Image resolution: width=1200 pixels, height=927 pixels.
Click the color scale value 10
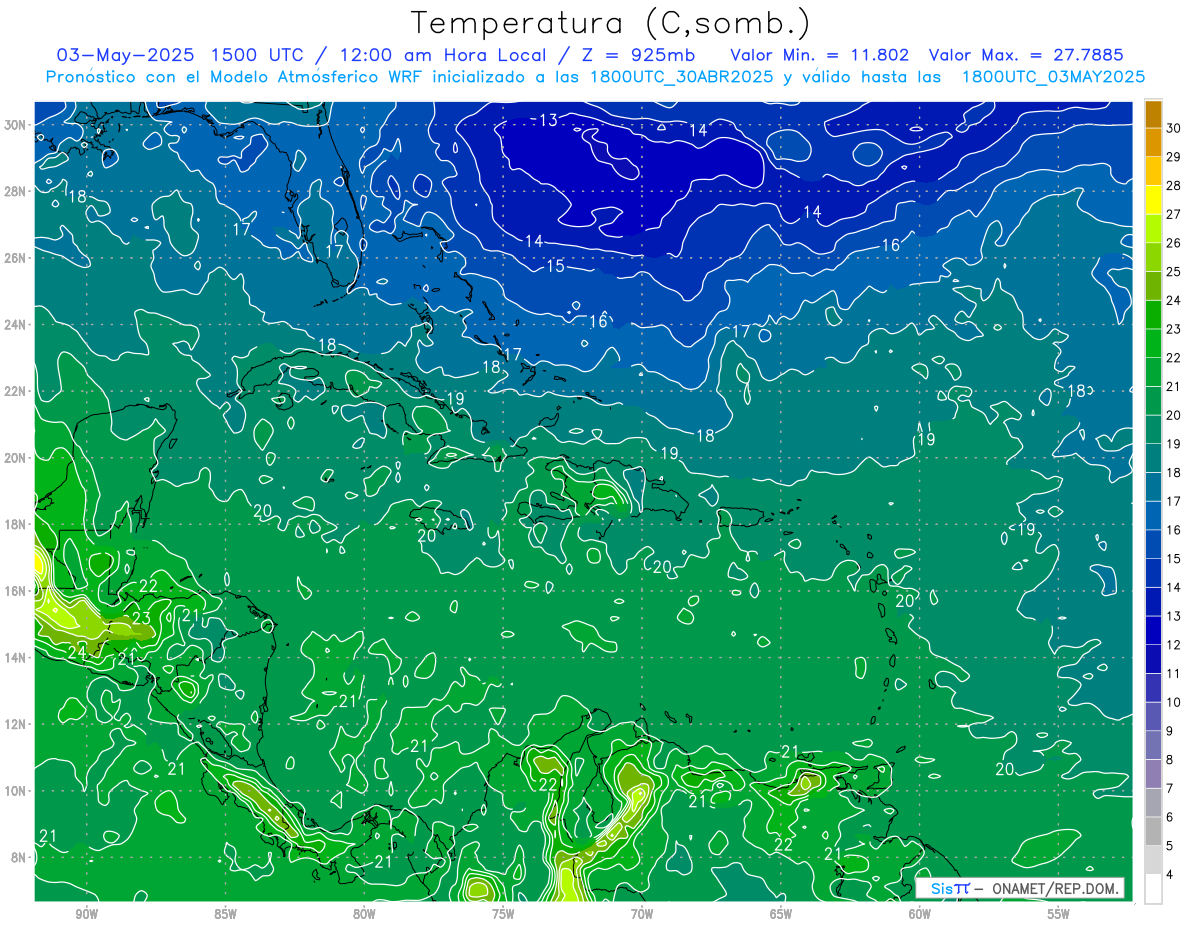pyautogui.click(x=1174, y=703)
